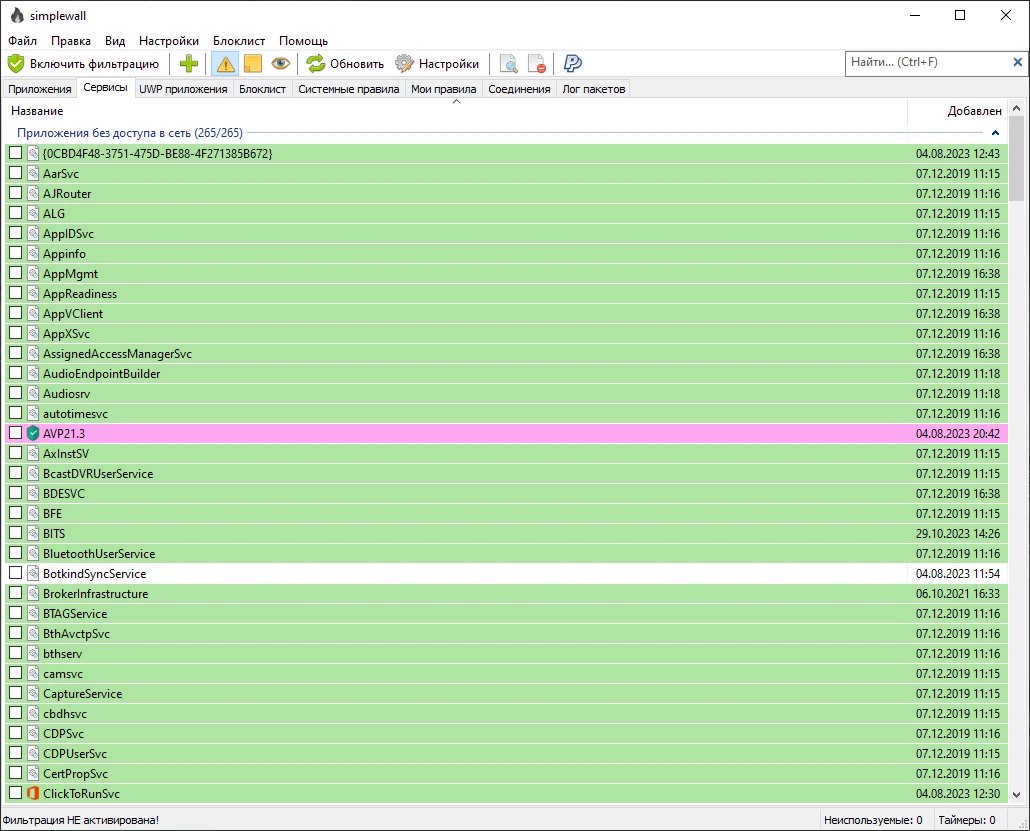This screenshot has height=831, width=1030.
Task: Click the clear log document icon
Action: click(x=537, y=64)
